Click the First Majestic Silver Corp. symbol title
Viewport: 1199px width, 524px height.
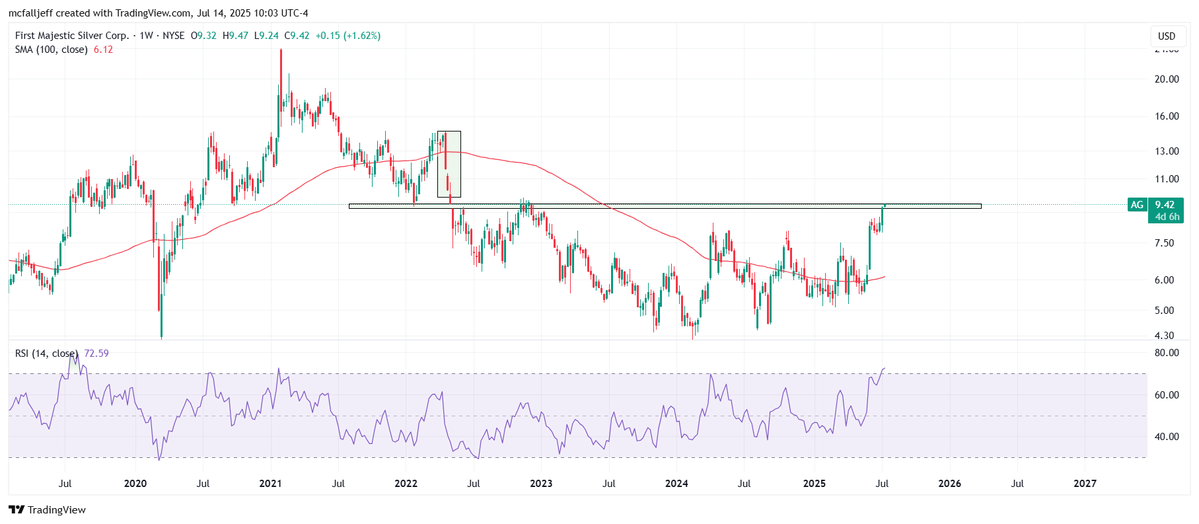point(71,35)
